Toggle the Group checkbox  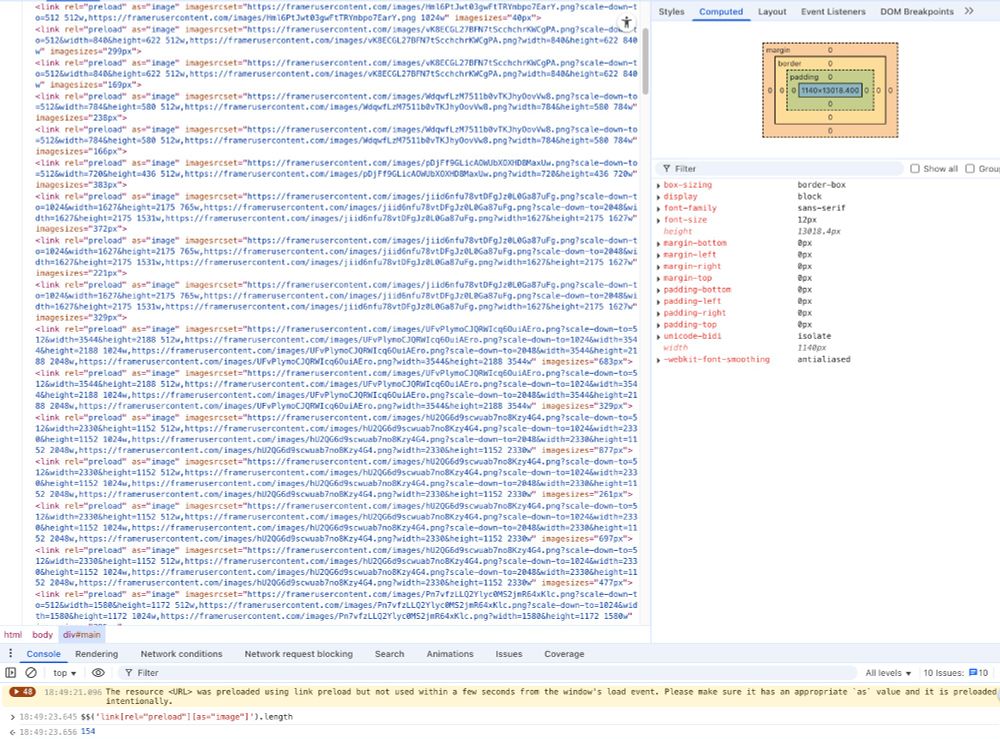(970, 168)
